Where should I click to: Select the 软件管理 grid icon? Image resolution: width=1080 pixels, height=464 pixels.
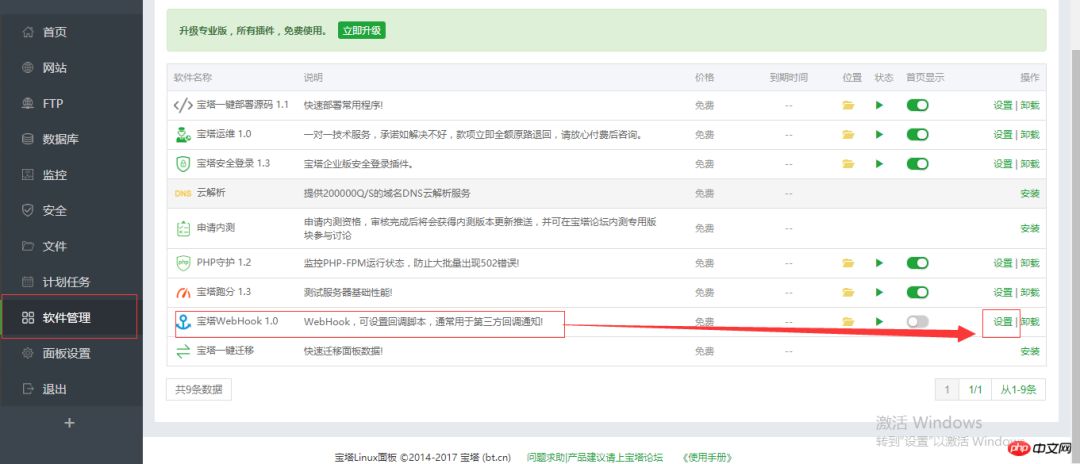(28, 317)
